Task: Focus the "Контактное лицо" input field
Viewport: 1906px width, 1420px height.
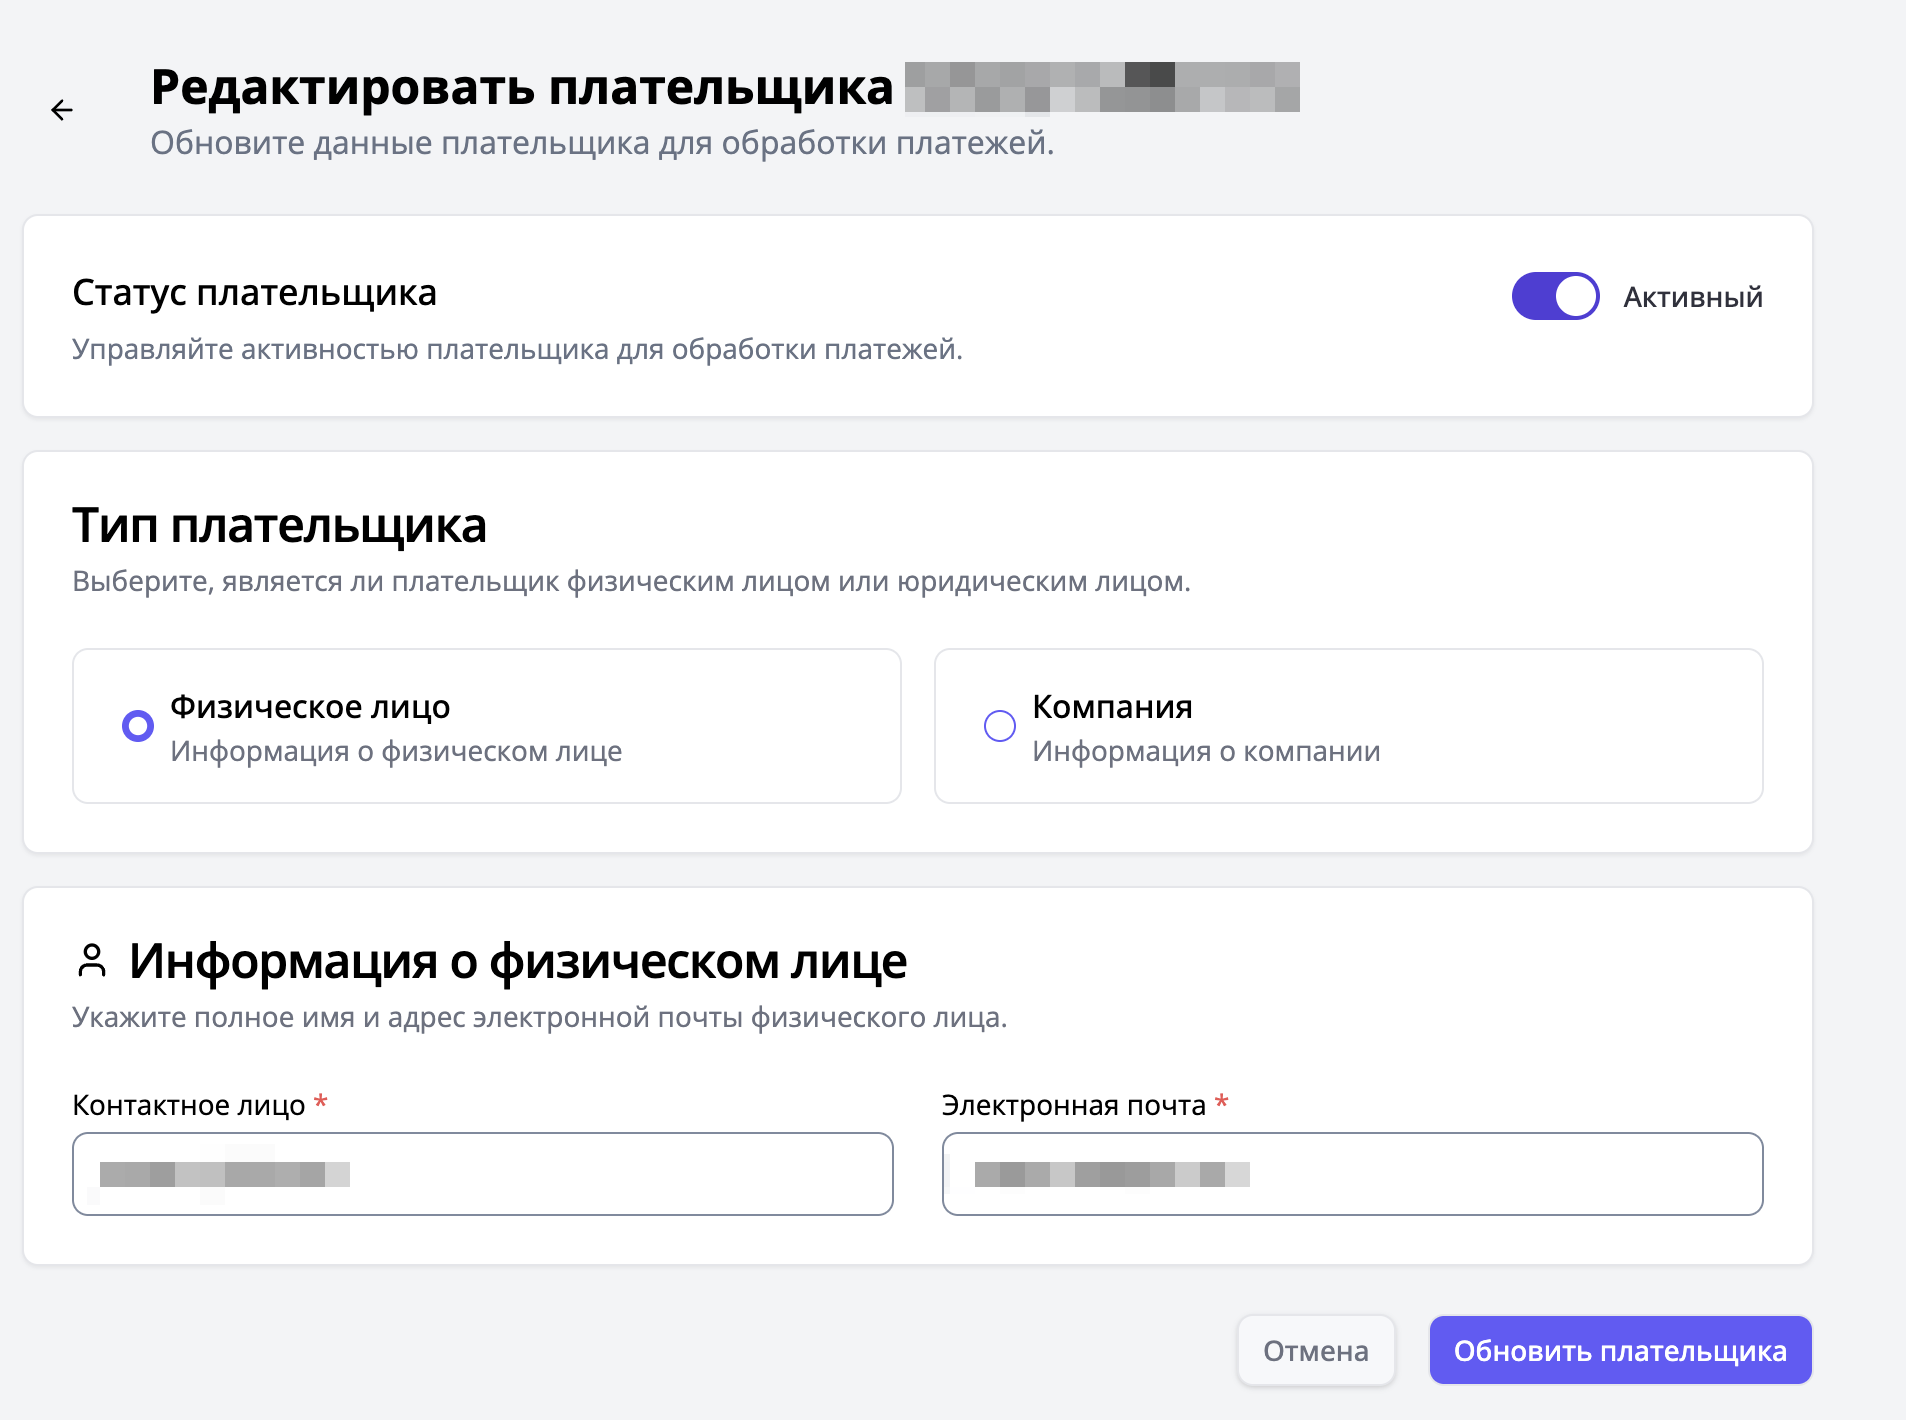Action: click(x=482, y=1174)
